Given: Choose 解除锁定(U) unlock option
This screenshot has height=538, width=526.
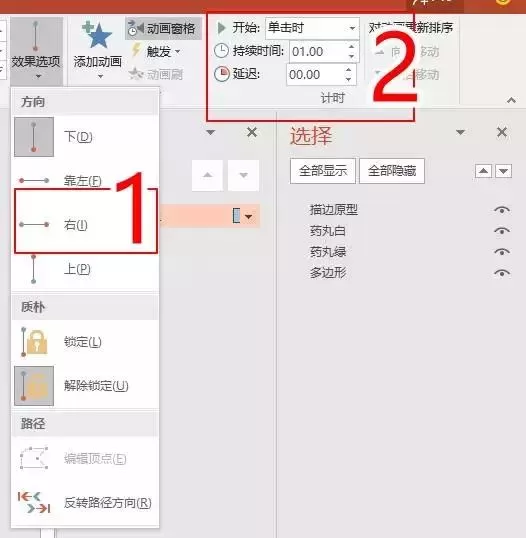Looking at the screenshot, I should pos(85,386).
